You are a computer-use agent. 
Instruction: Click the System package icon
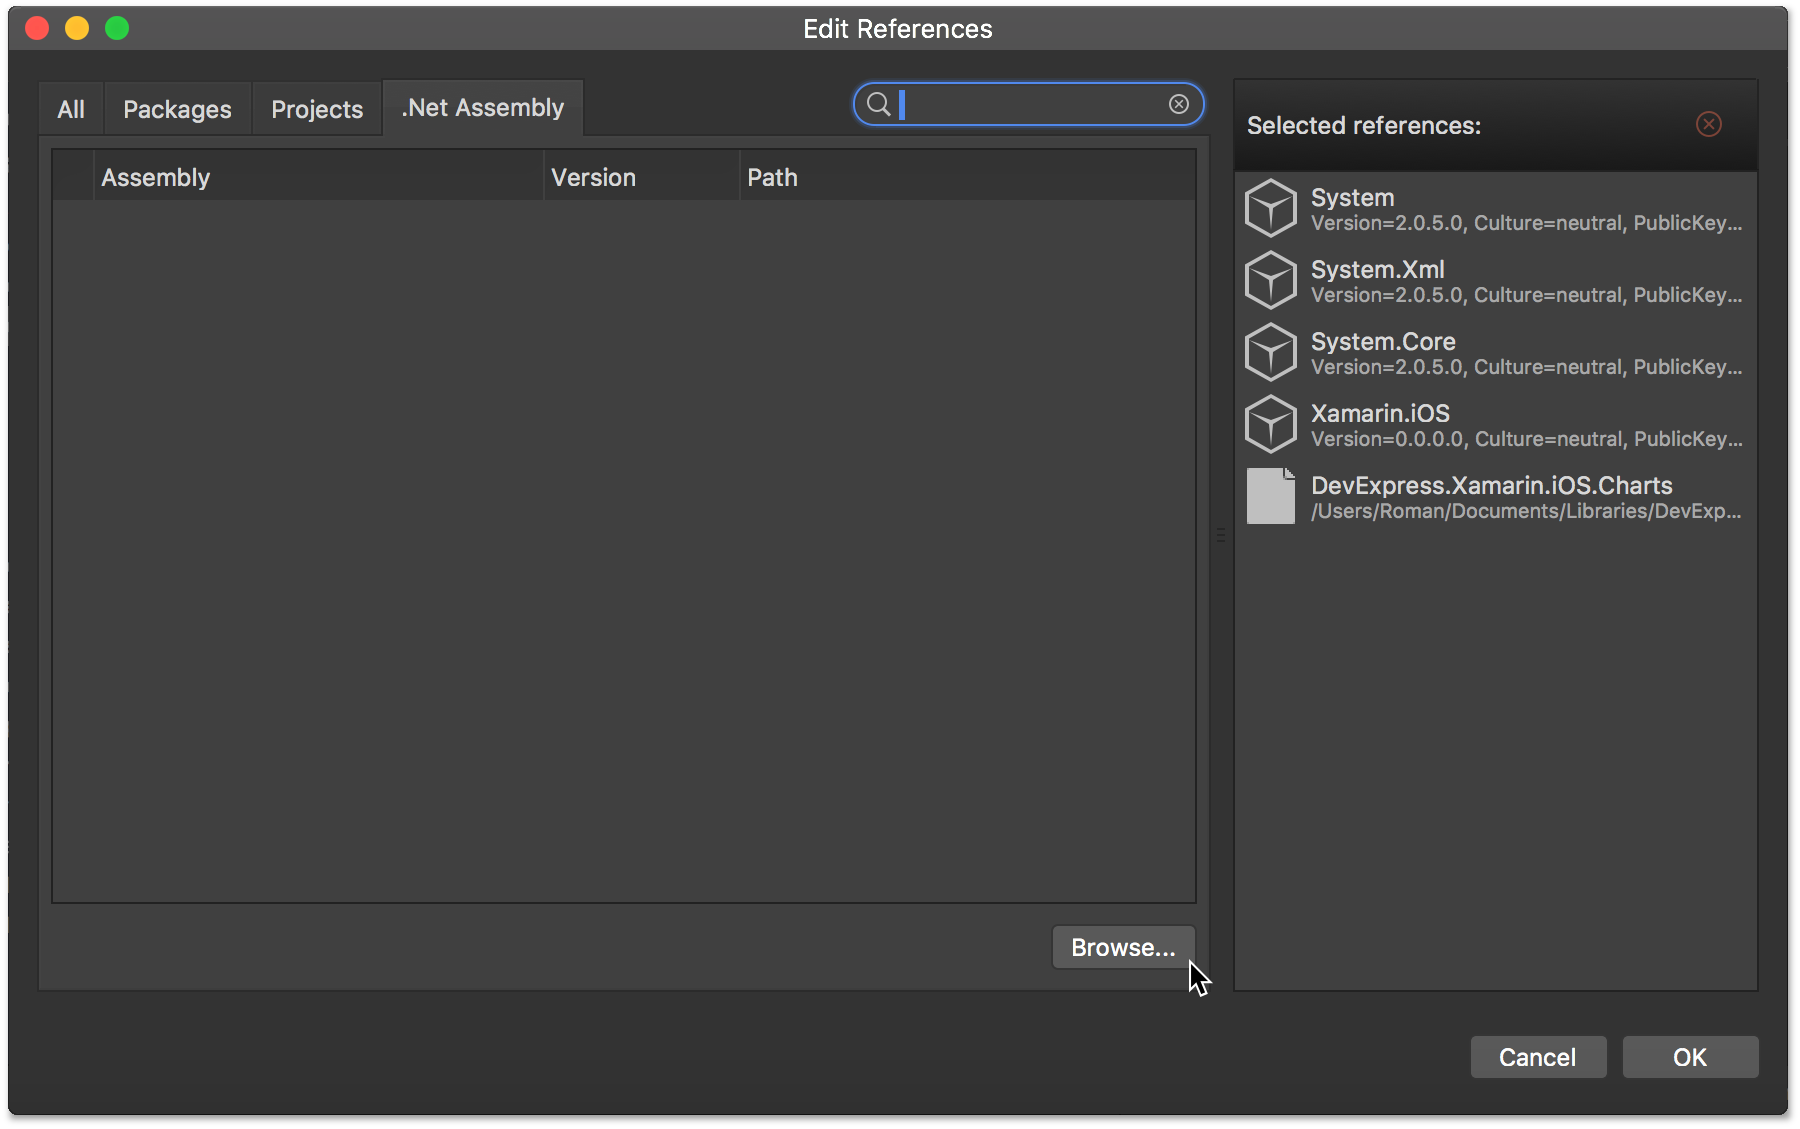pyautogui.click(x=1271, y=208)
